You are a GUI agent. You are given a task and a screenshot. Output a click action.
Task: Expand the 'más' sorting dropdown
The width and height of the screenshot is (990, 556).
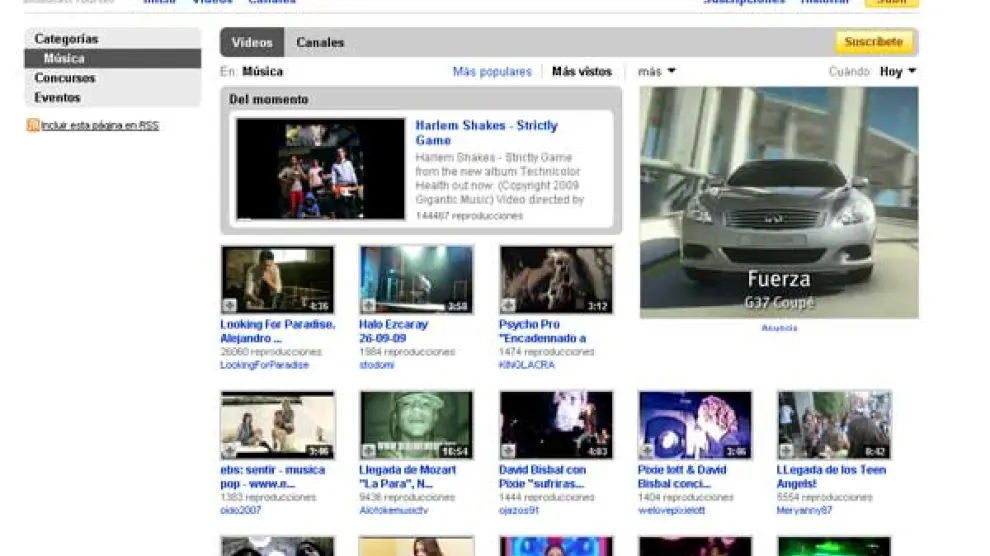[x=657, y=72]
